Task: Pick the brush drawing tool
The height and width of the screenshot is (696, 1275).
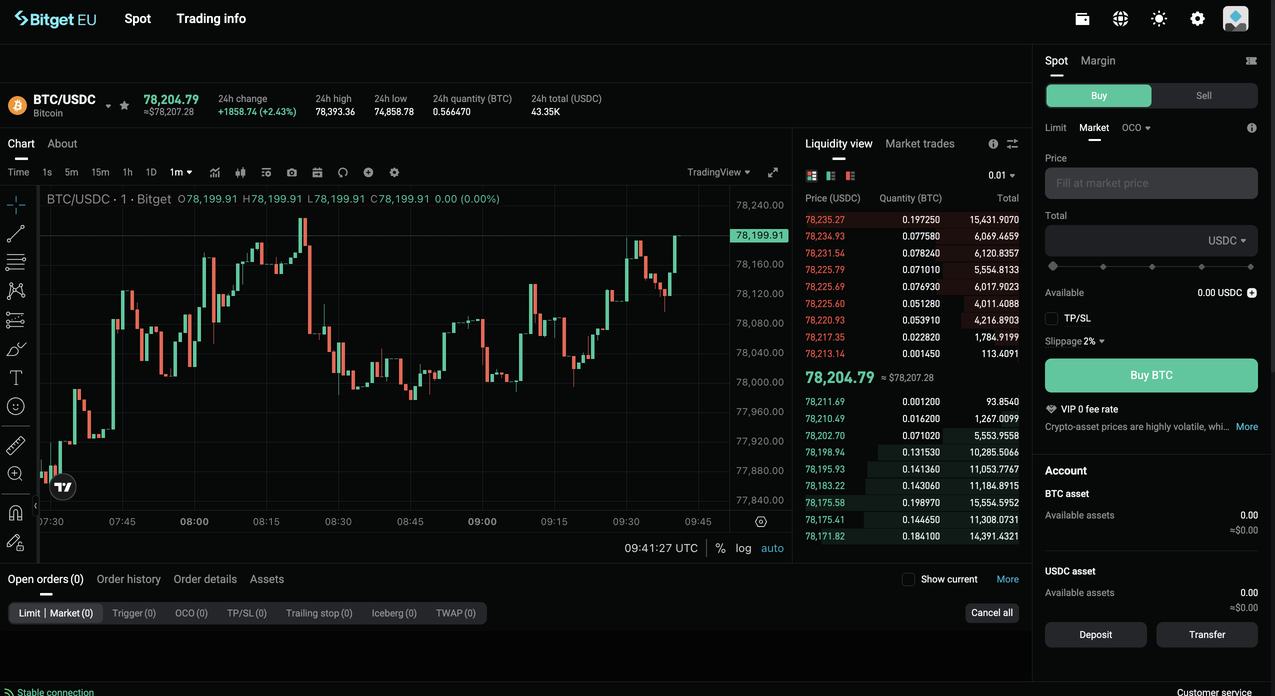Action: pos(16,349)
